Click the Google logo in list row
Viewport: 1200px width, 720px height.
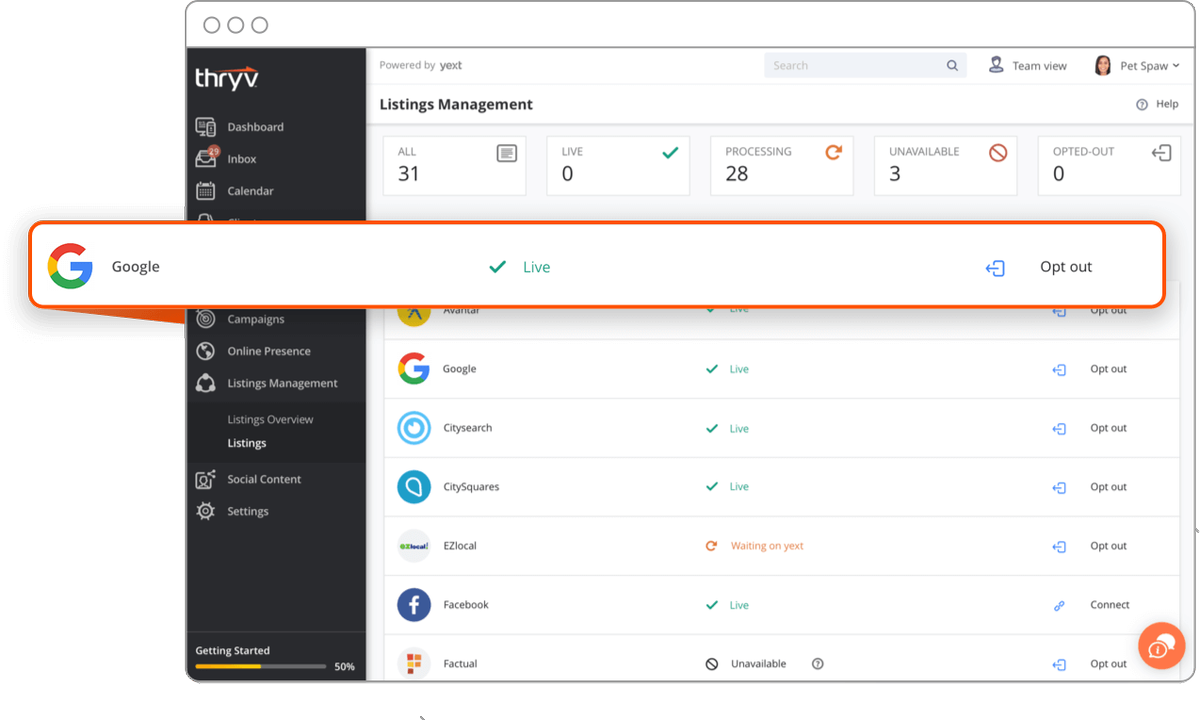pos(414,369)
